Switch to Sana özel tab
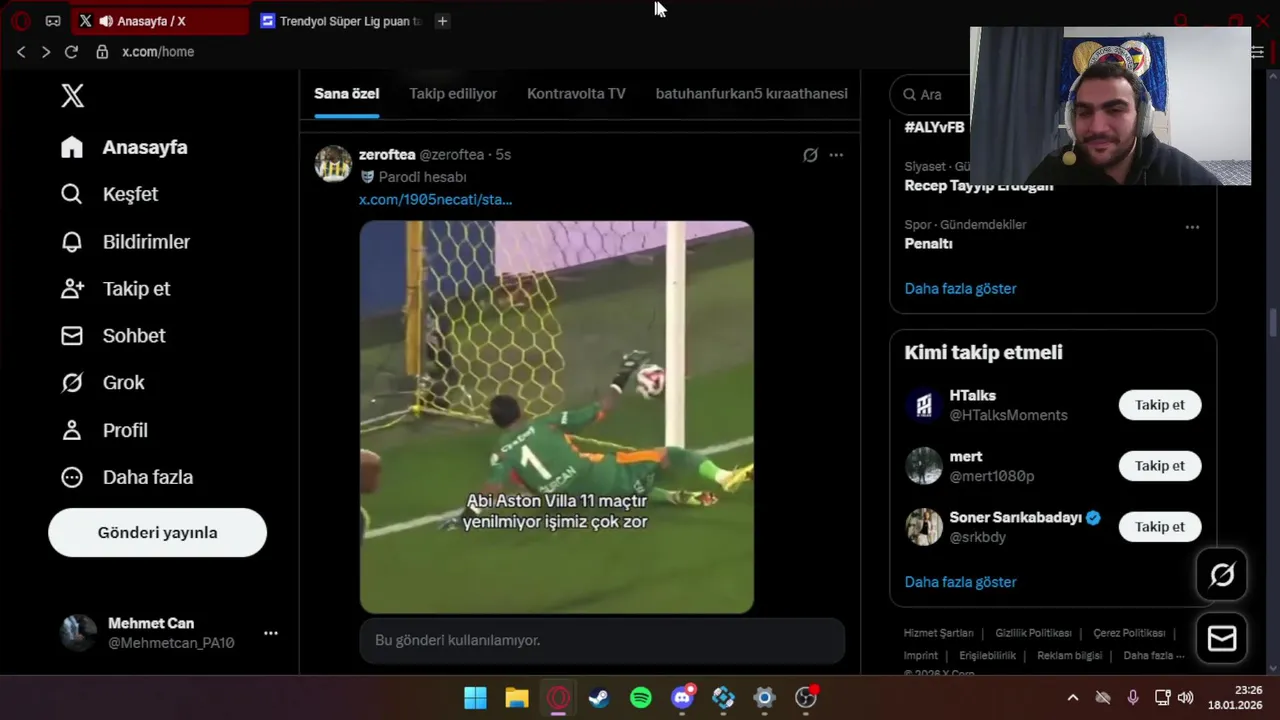 [x=346, y=94]
